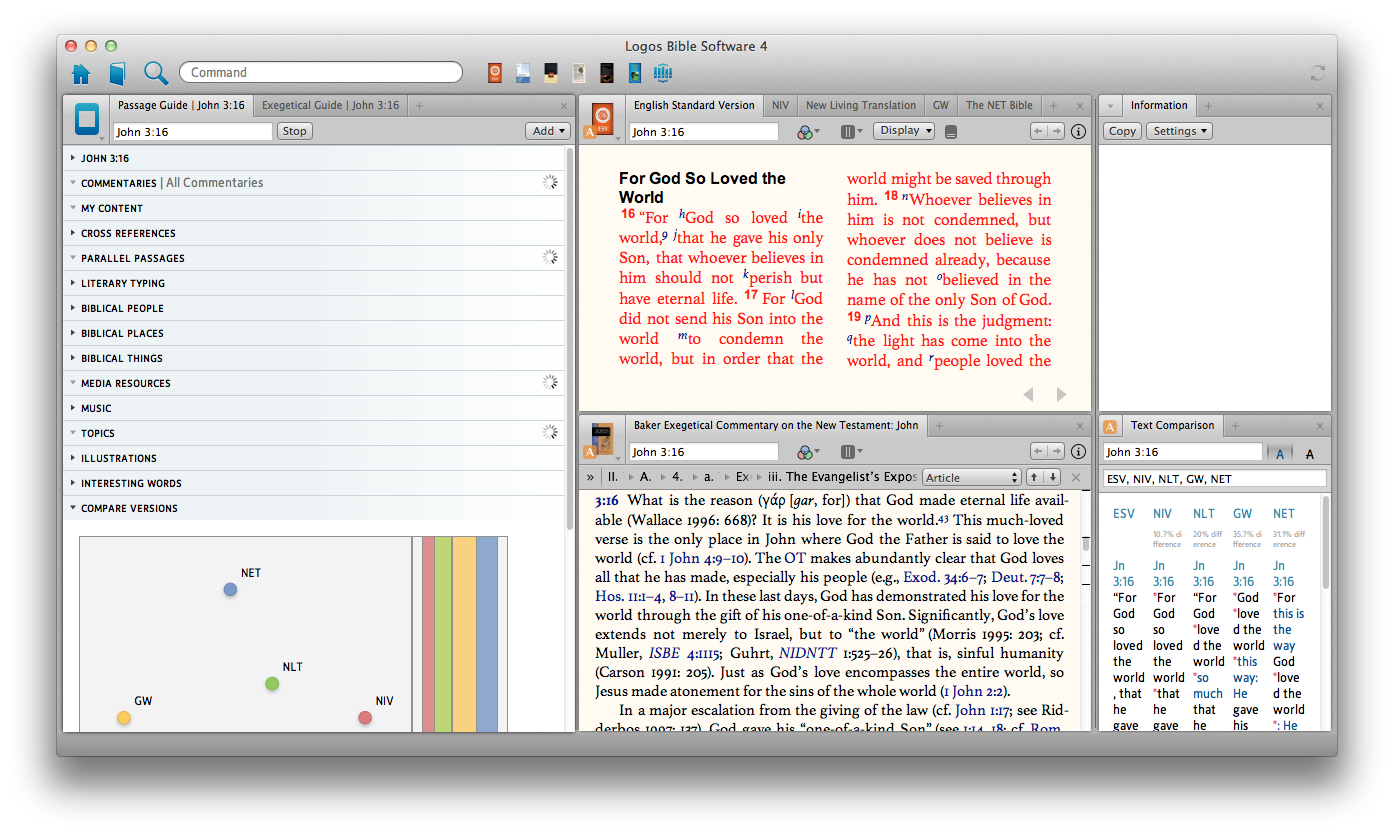
Task: Click Text Comparison scrollbar
Action: pos(1327,545)
